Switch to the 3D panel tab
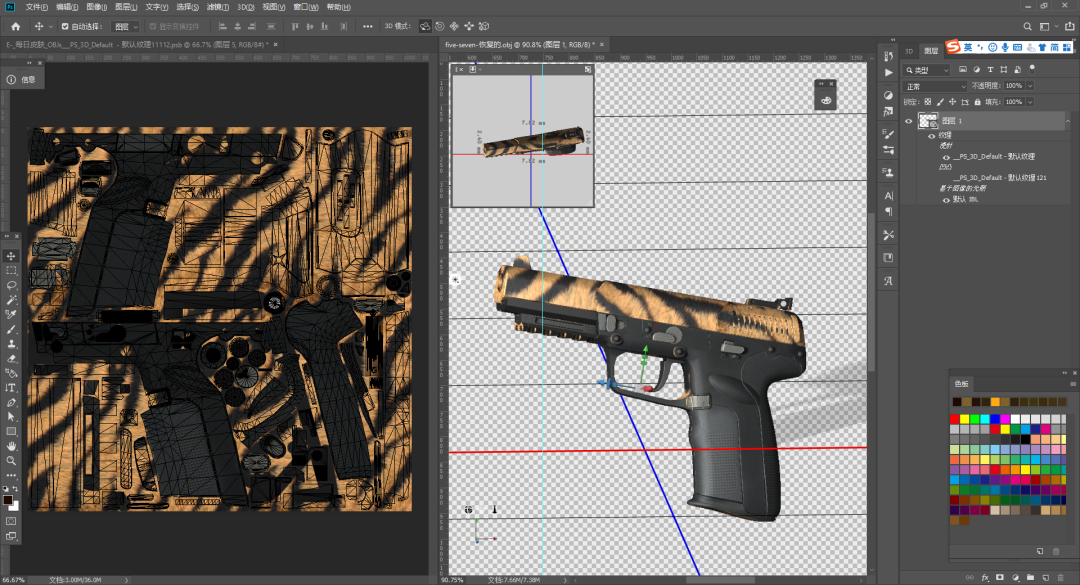 click(910, 50)
